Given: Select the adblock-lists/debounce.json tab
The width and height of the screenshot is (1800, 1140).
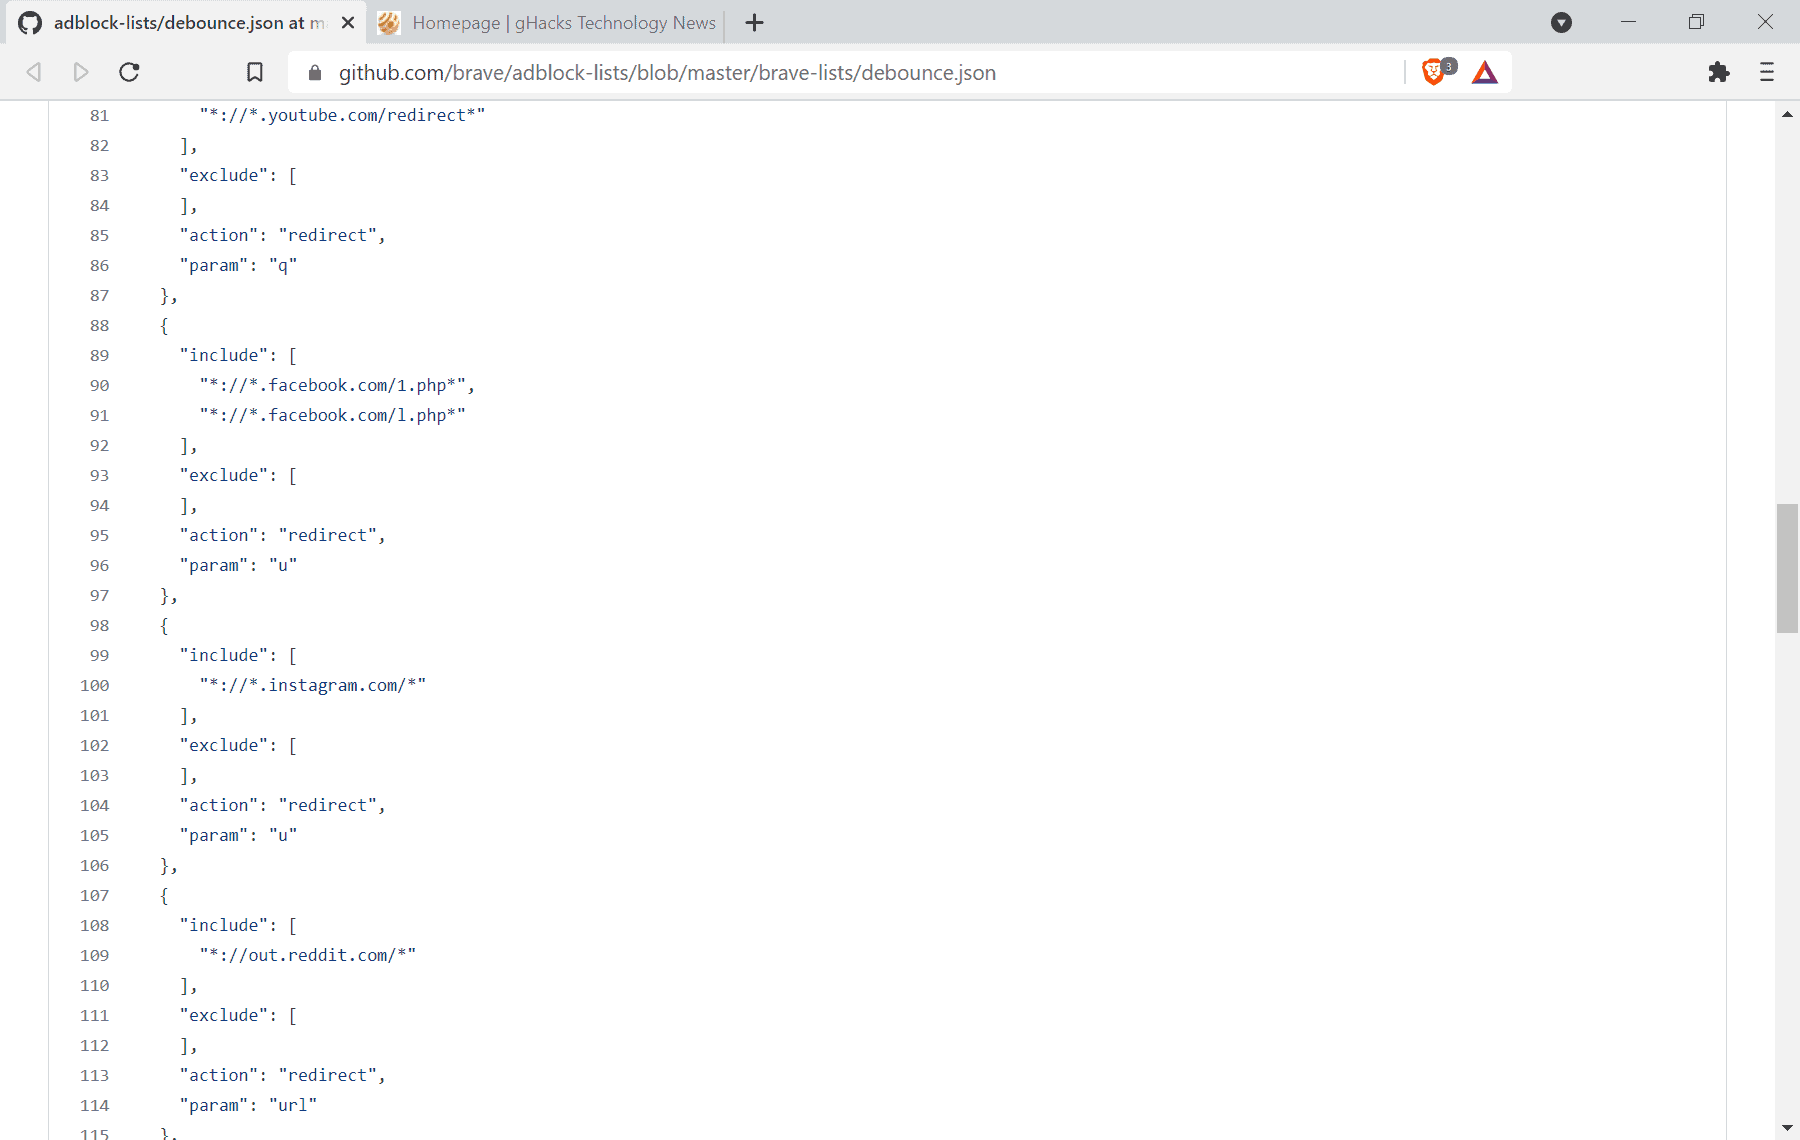Looking at the screenshot, I should click(187, 22).
